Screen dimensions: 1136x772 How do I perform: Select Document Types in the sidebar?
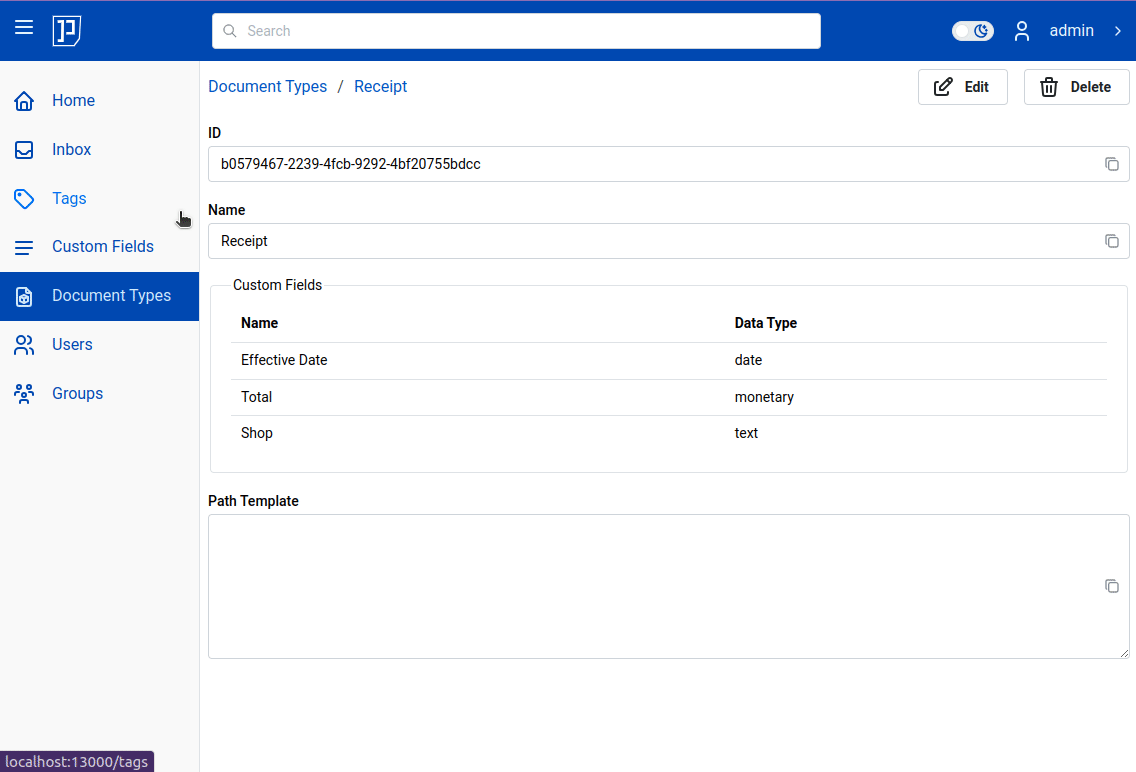coord(99,296)
